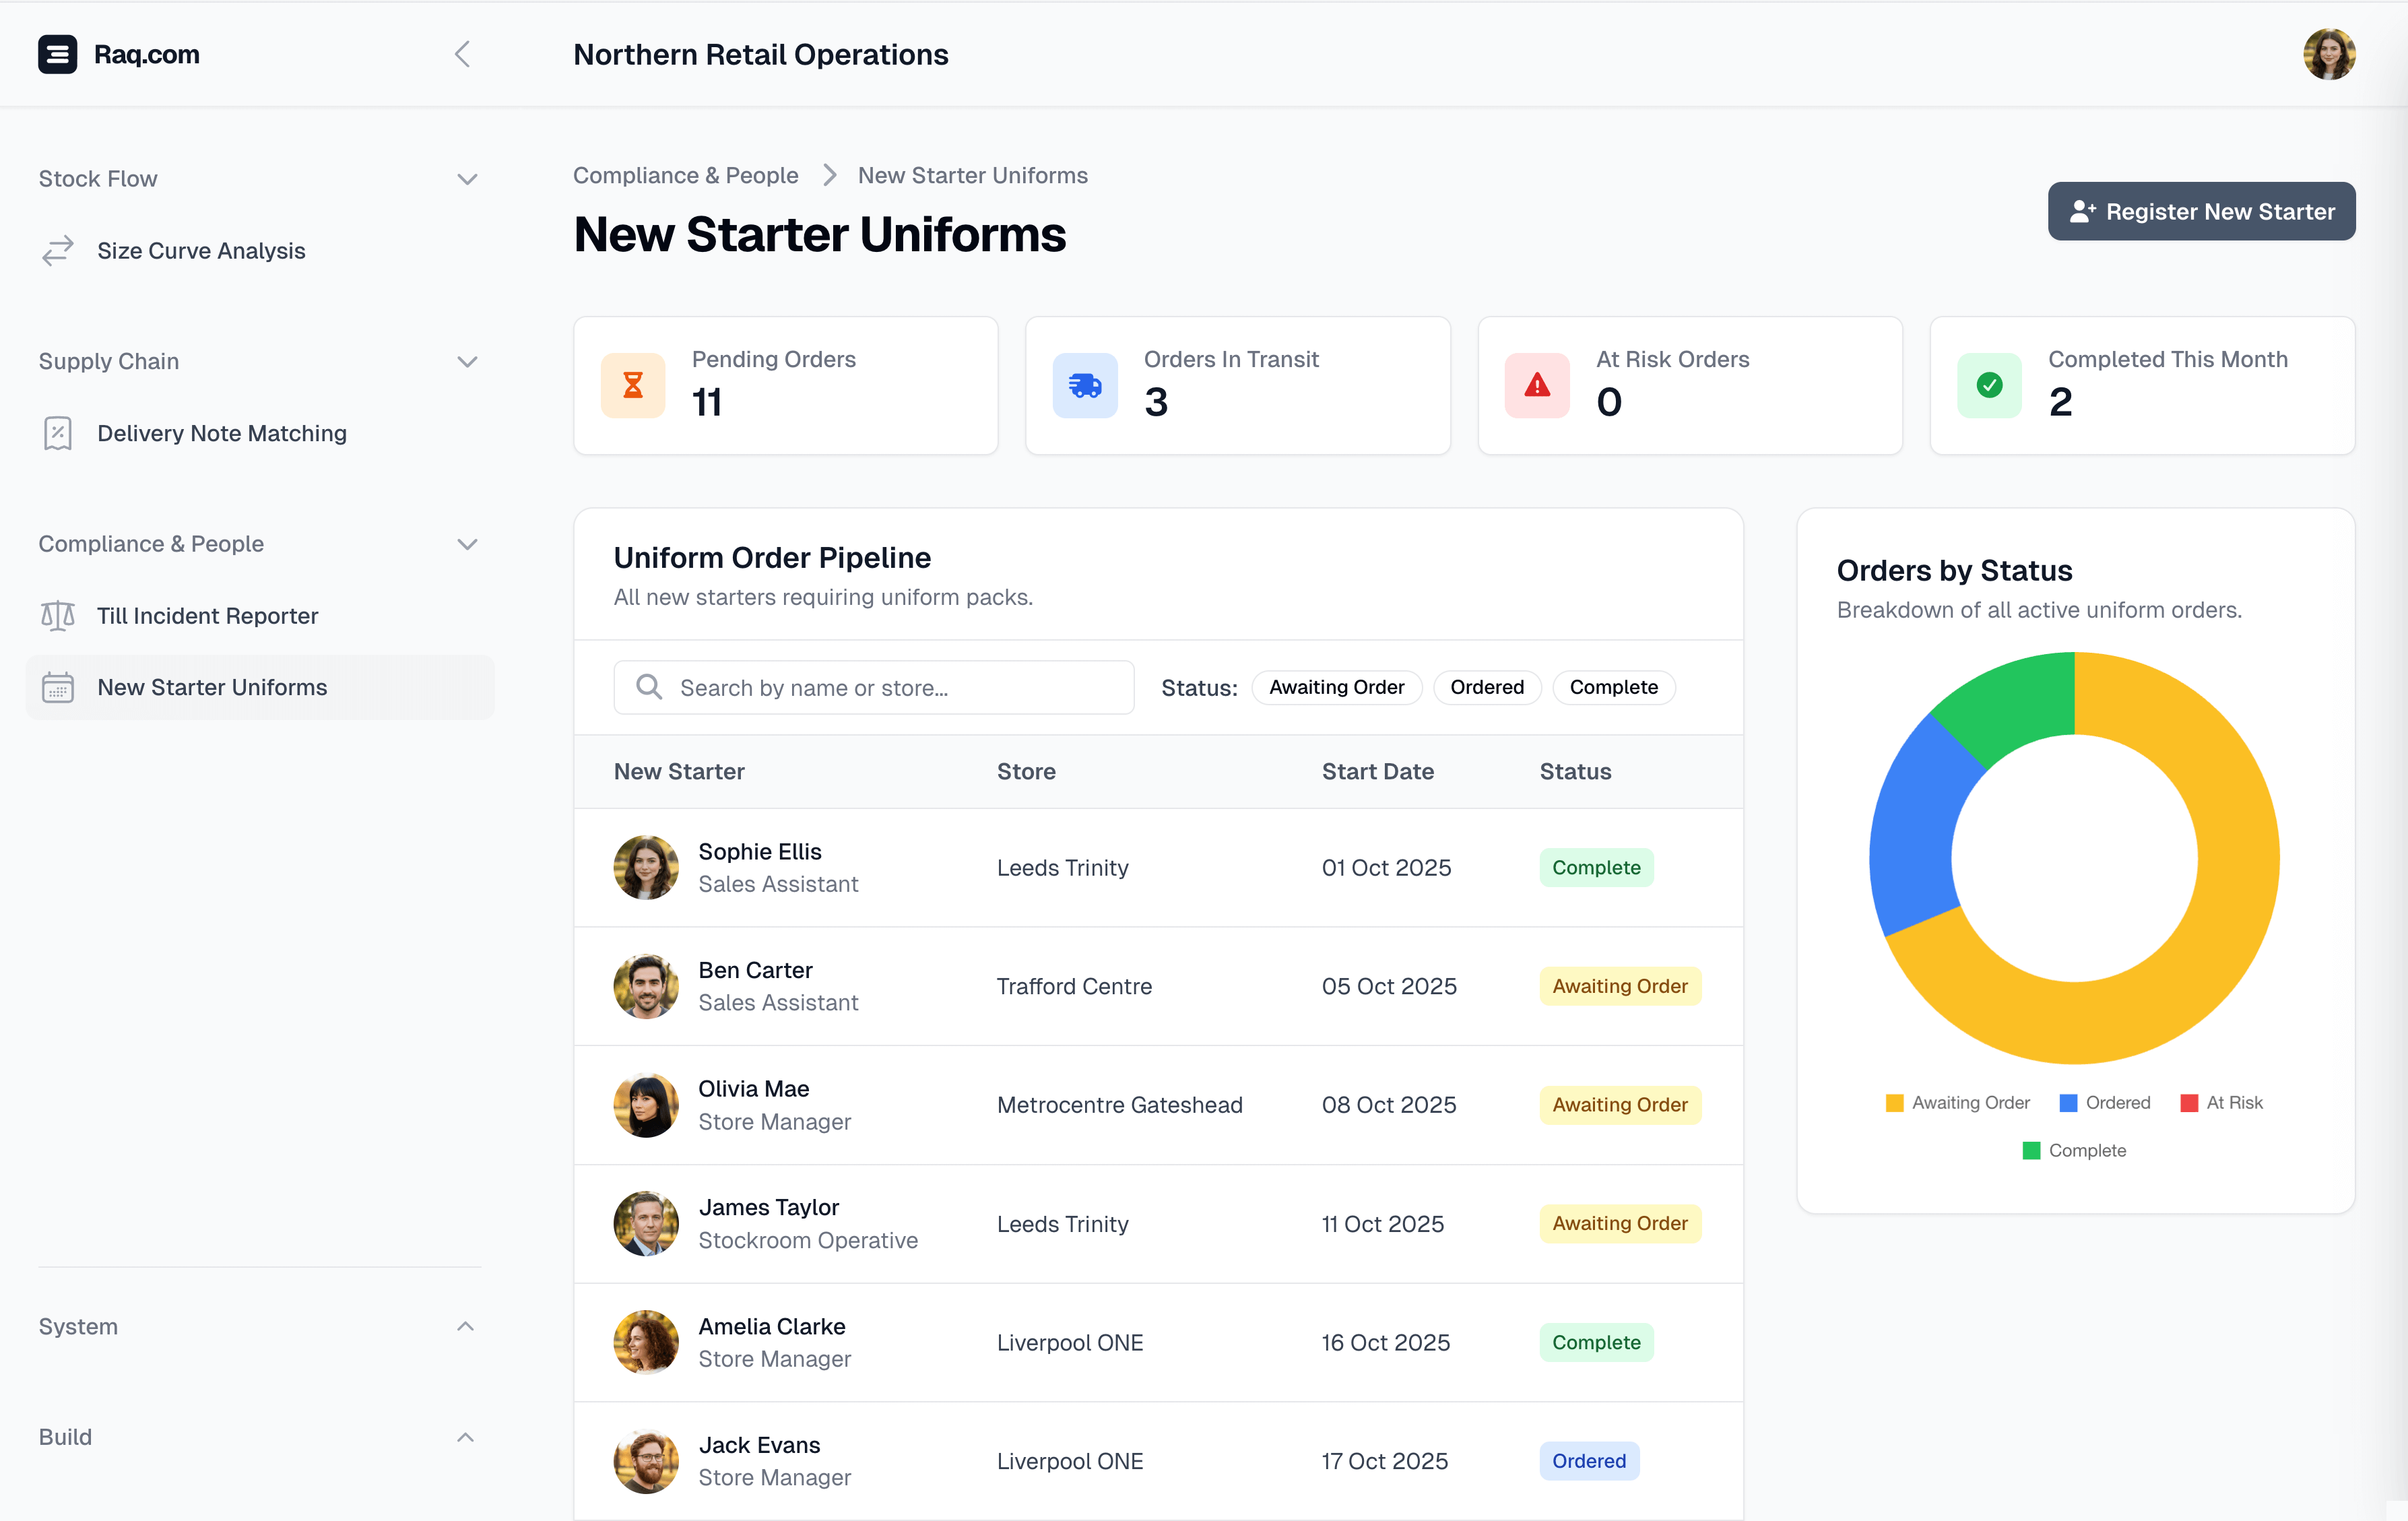Click the Raq.com logo icon
Image resolution: width=2408 pixels, height=1521 pixels.
click(x=57, y=54)
